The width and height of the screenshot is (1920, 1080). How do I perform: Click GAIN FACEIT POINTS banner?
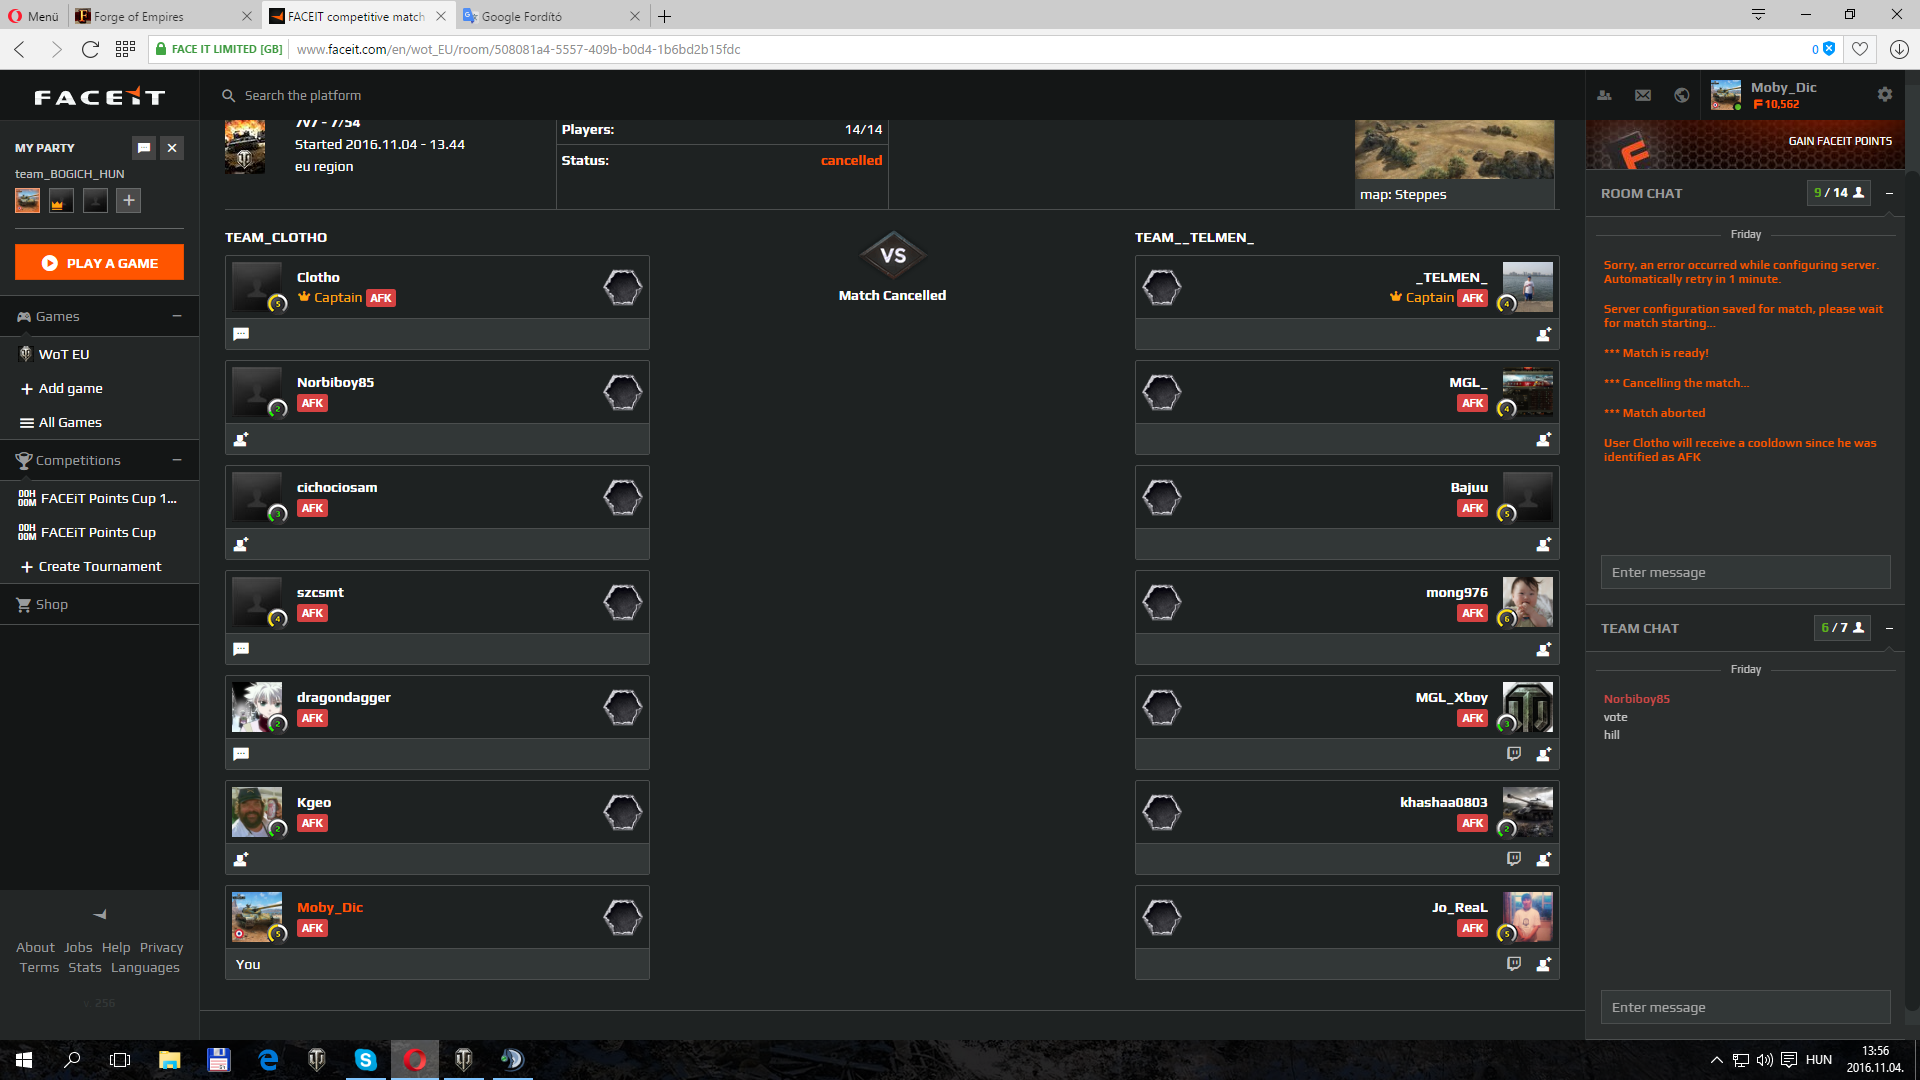[x=1745, y=145]
